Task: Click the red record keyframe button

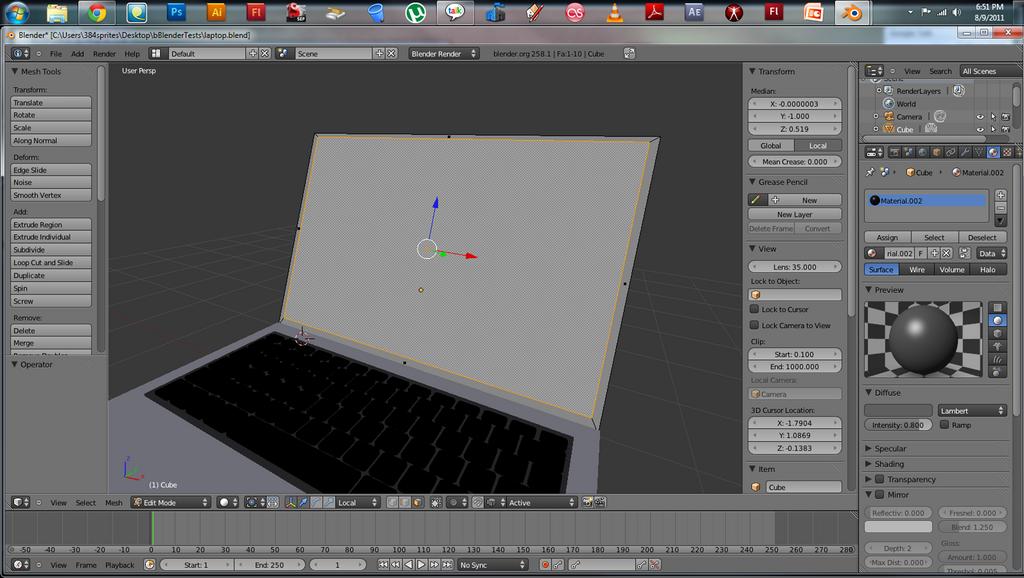Action: (x=545, y=565)
